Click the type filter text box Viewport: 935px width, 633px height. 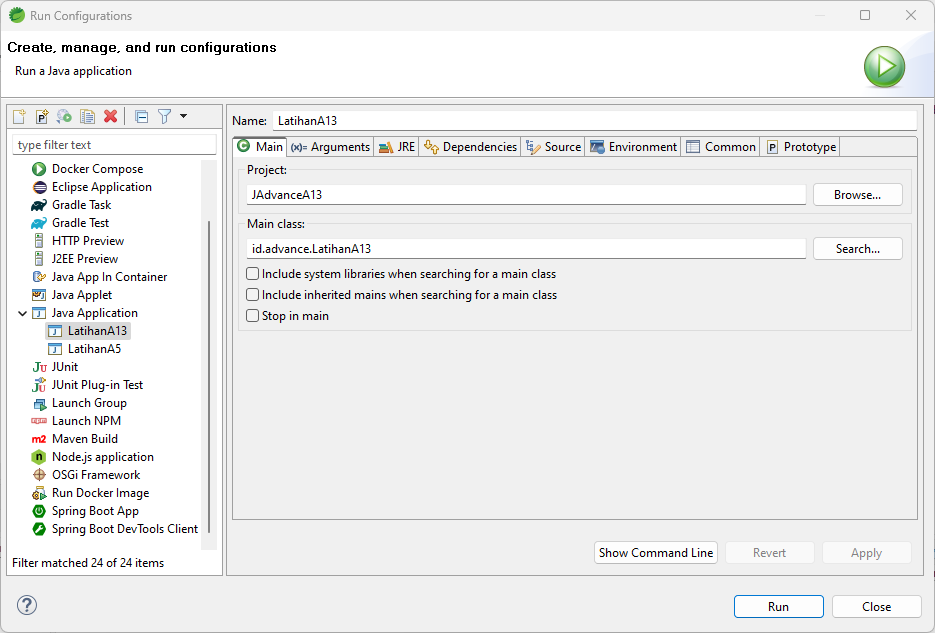(114, 145)
